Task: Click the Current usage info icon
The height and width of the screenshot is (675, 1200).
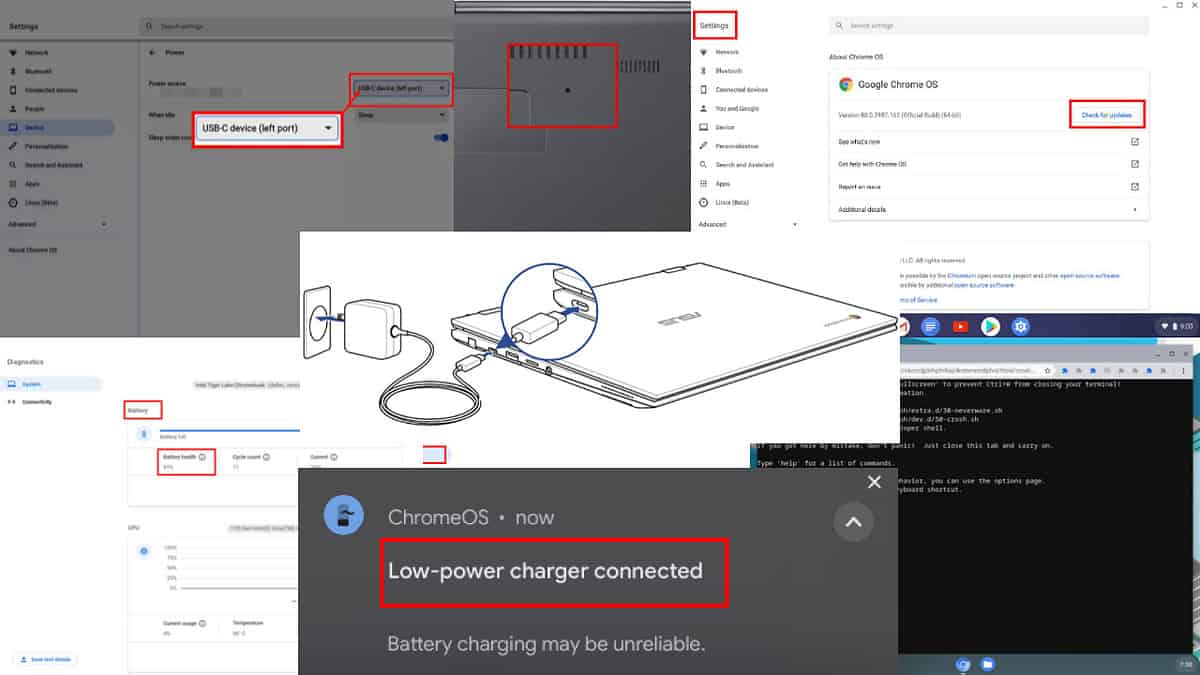Action: (x=202, y=623)
